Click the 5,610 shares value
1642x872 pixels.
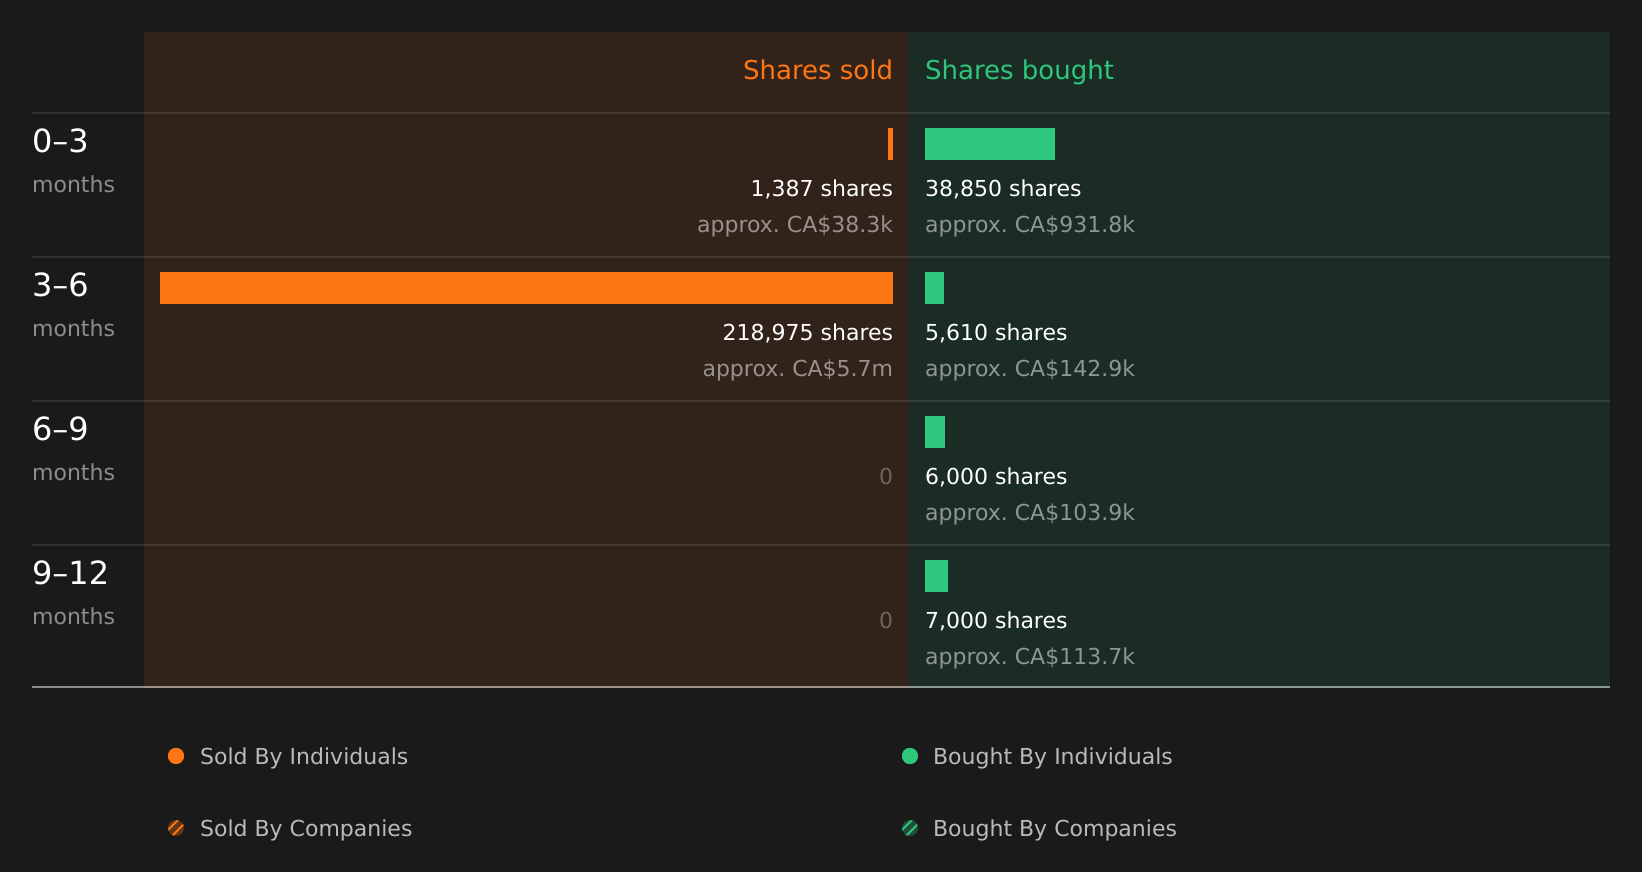996,332
